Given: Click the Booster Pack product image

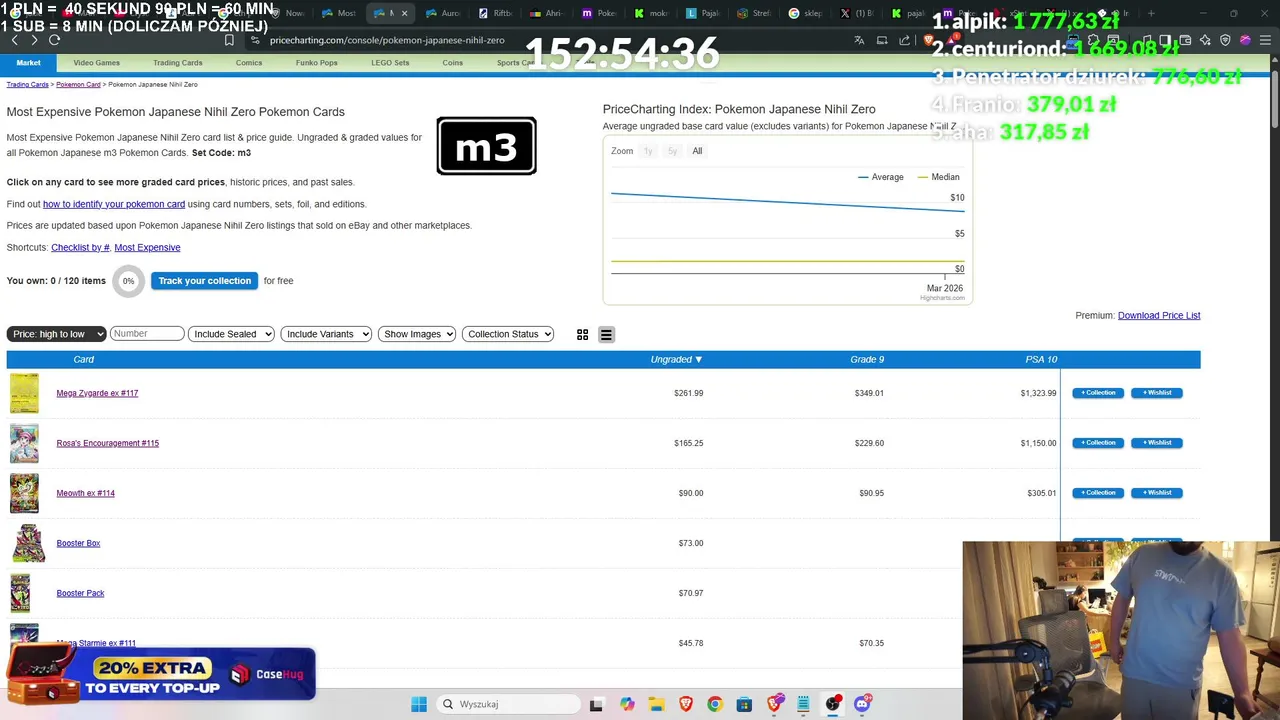Looking at the screenshot, I should (x=20, y=593).
